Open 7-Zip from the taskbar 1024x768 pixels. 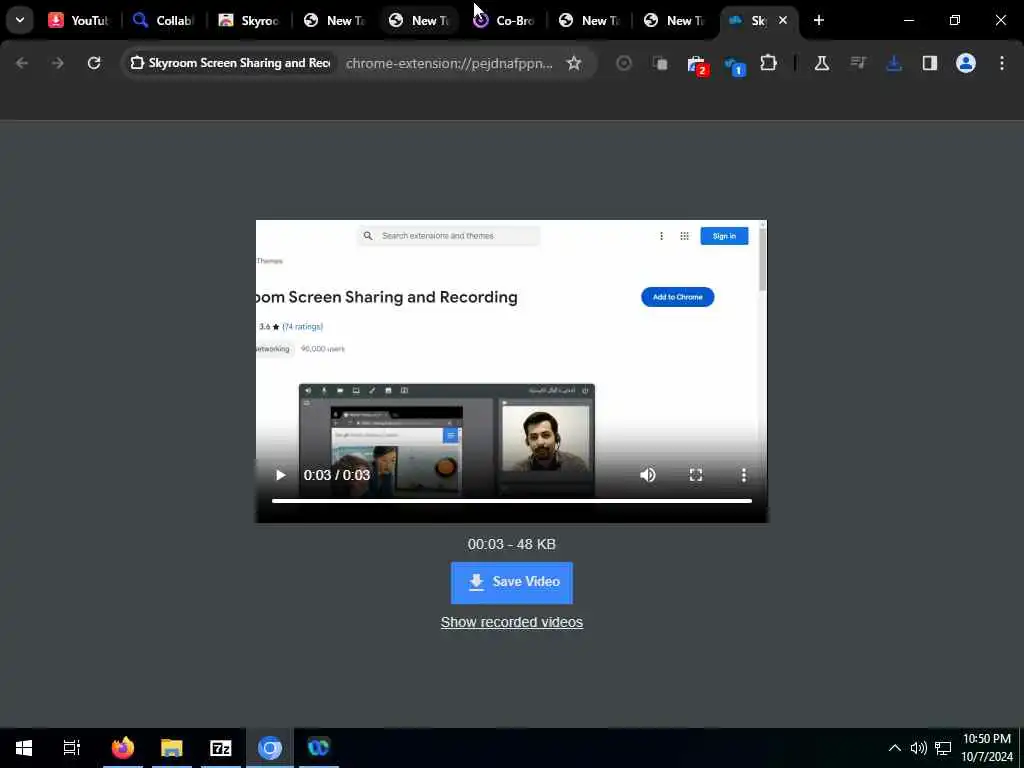tap(221, 748)
